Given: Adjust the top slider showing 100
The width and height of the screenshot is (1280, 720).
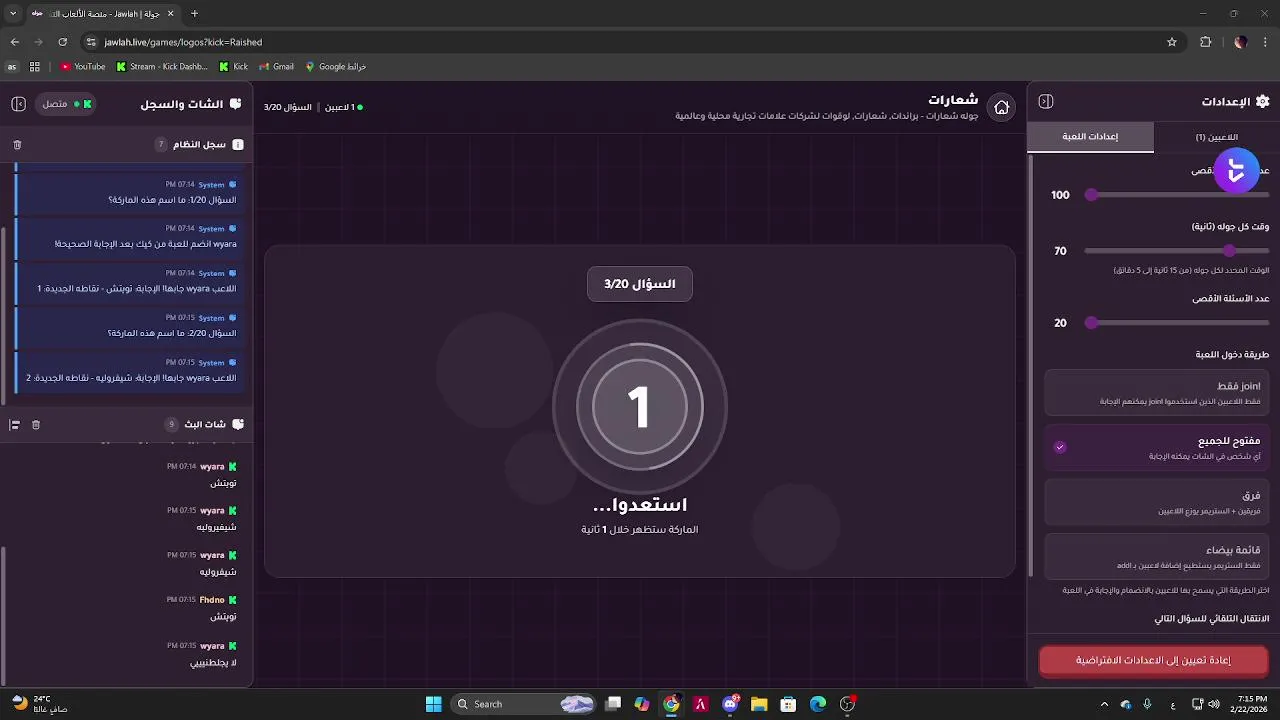Looking at the screenshot, I should tap(1176, 195).
